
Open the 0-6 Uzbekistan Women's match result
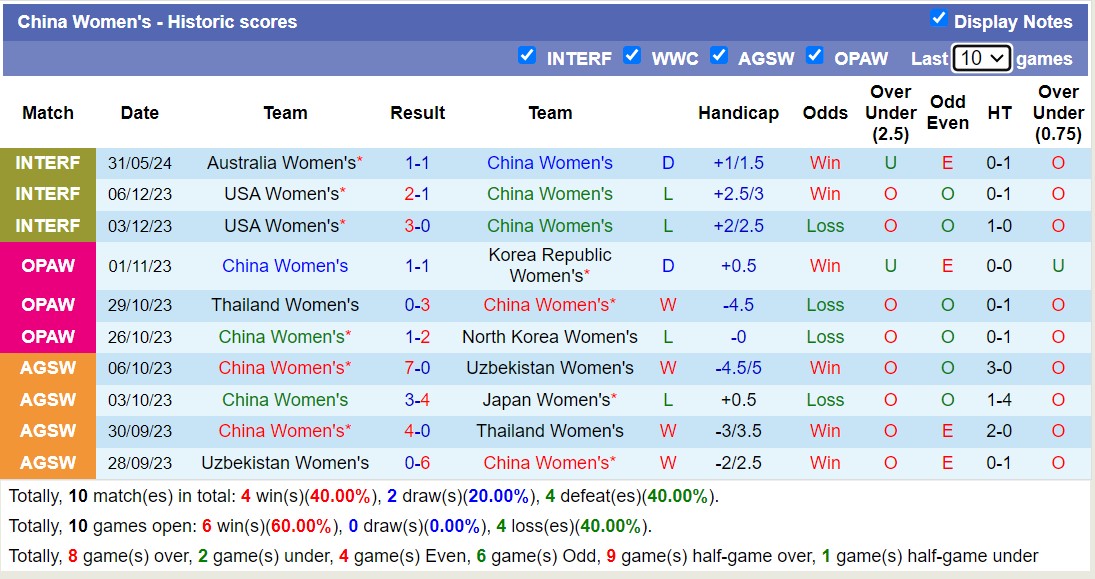(417, 463)
